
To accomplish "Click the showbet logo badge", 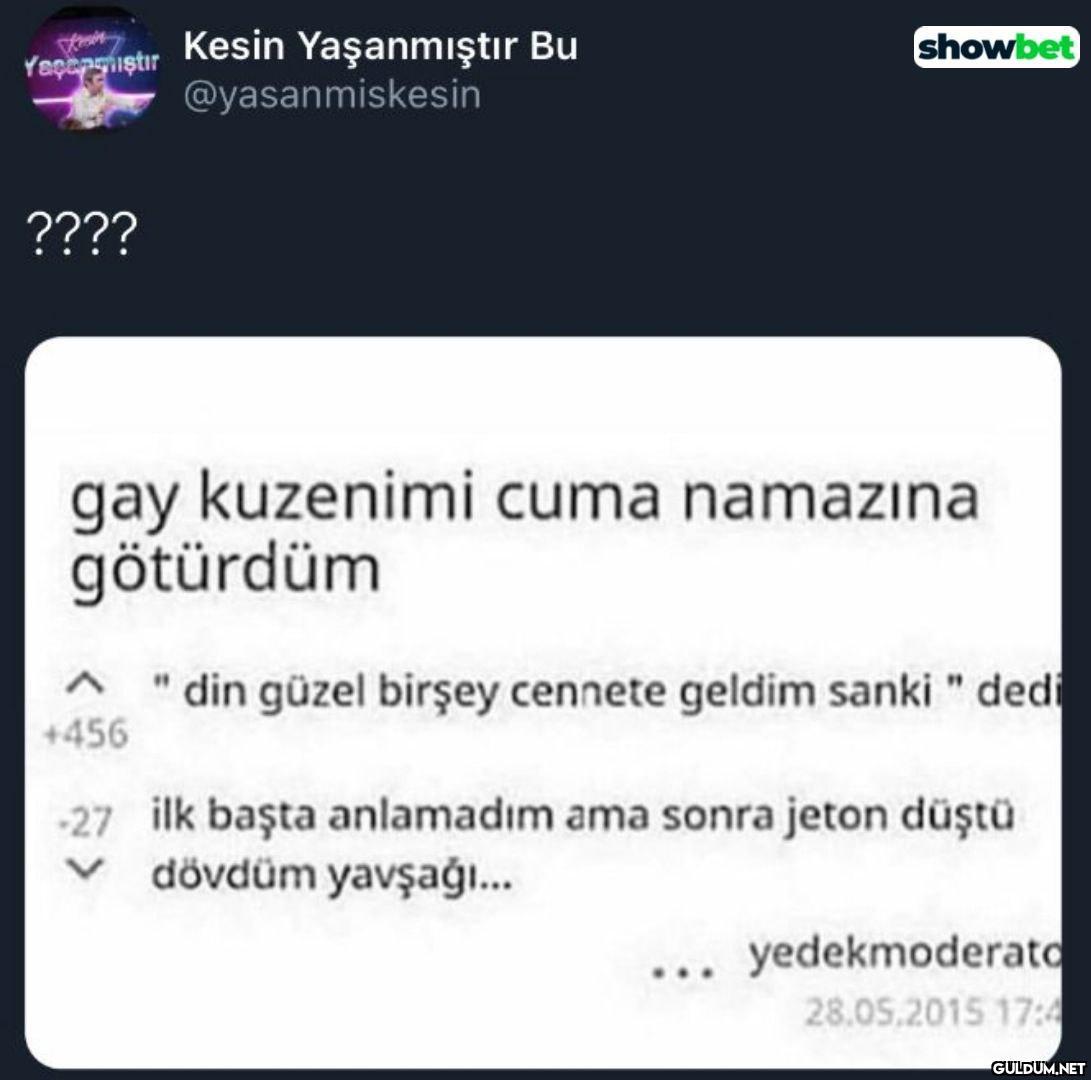I will [x=996, y=47].
